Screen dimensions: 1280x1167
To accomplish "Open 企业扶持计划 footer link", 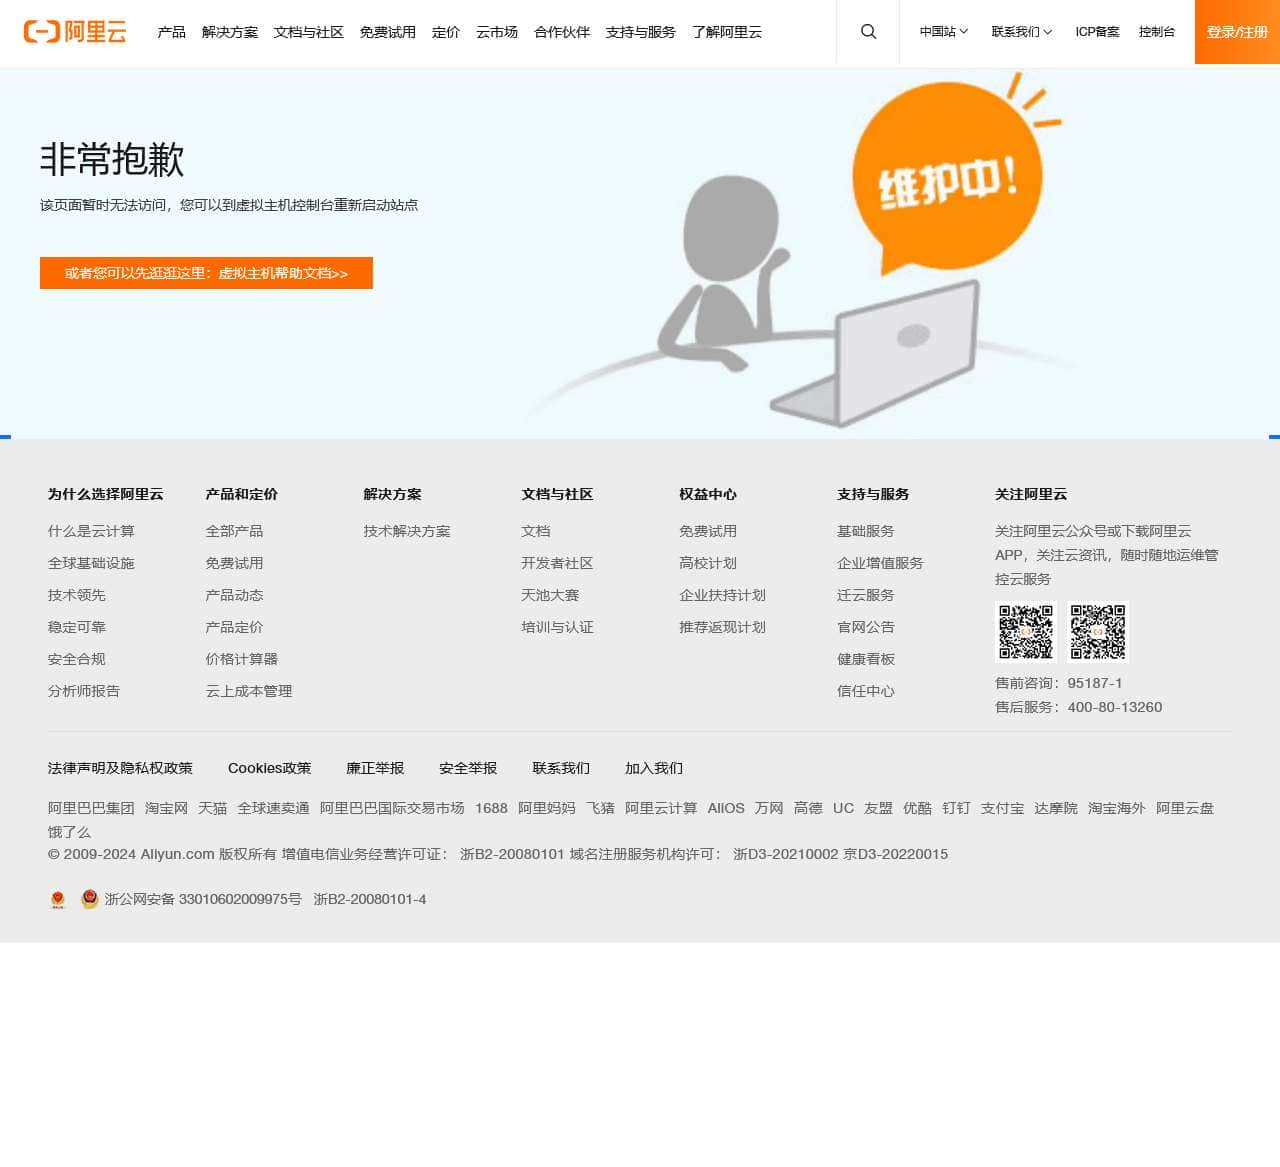I will (x=723, y=595).
